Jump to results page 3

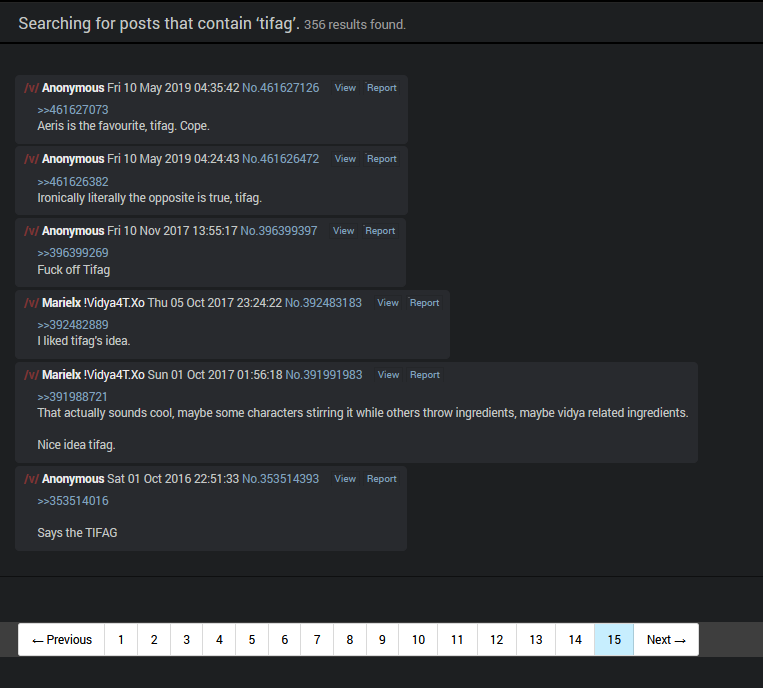pyautogui.click(x=186, y=640)
